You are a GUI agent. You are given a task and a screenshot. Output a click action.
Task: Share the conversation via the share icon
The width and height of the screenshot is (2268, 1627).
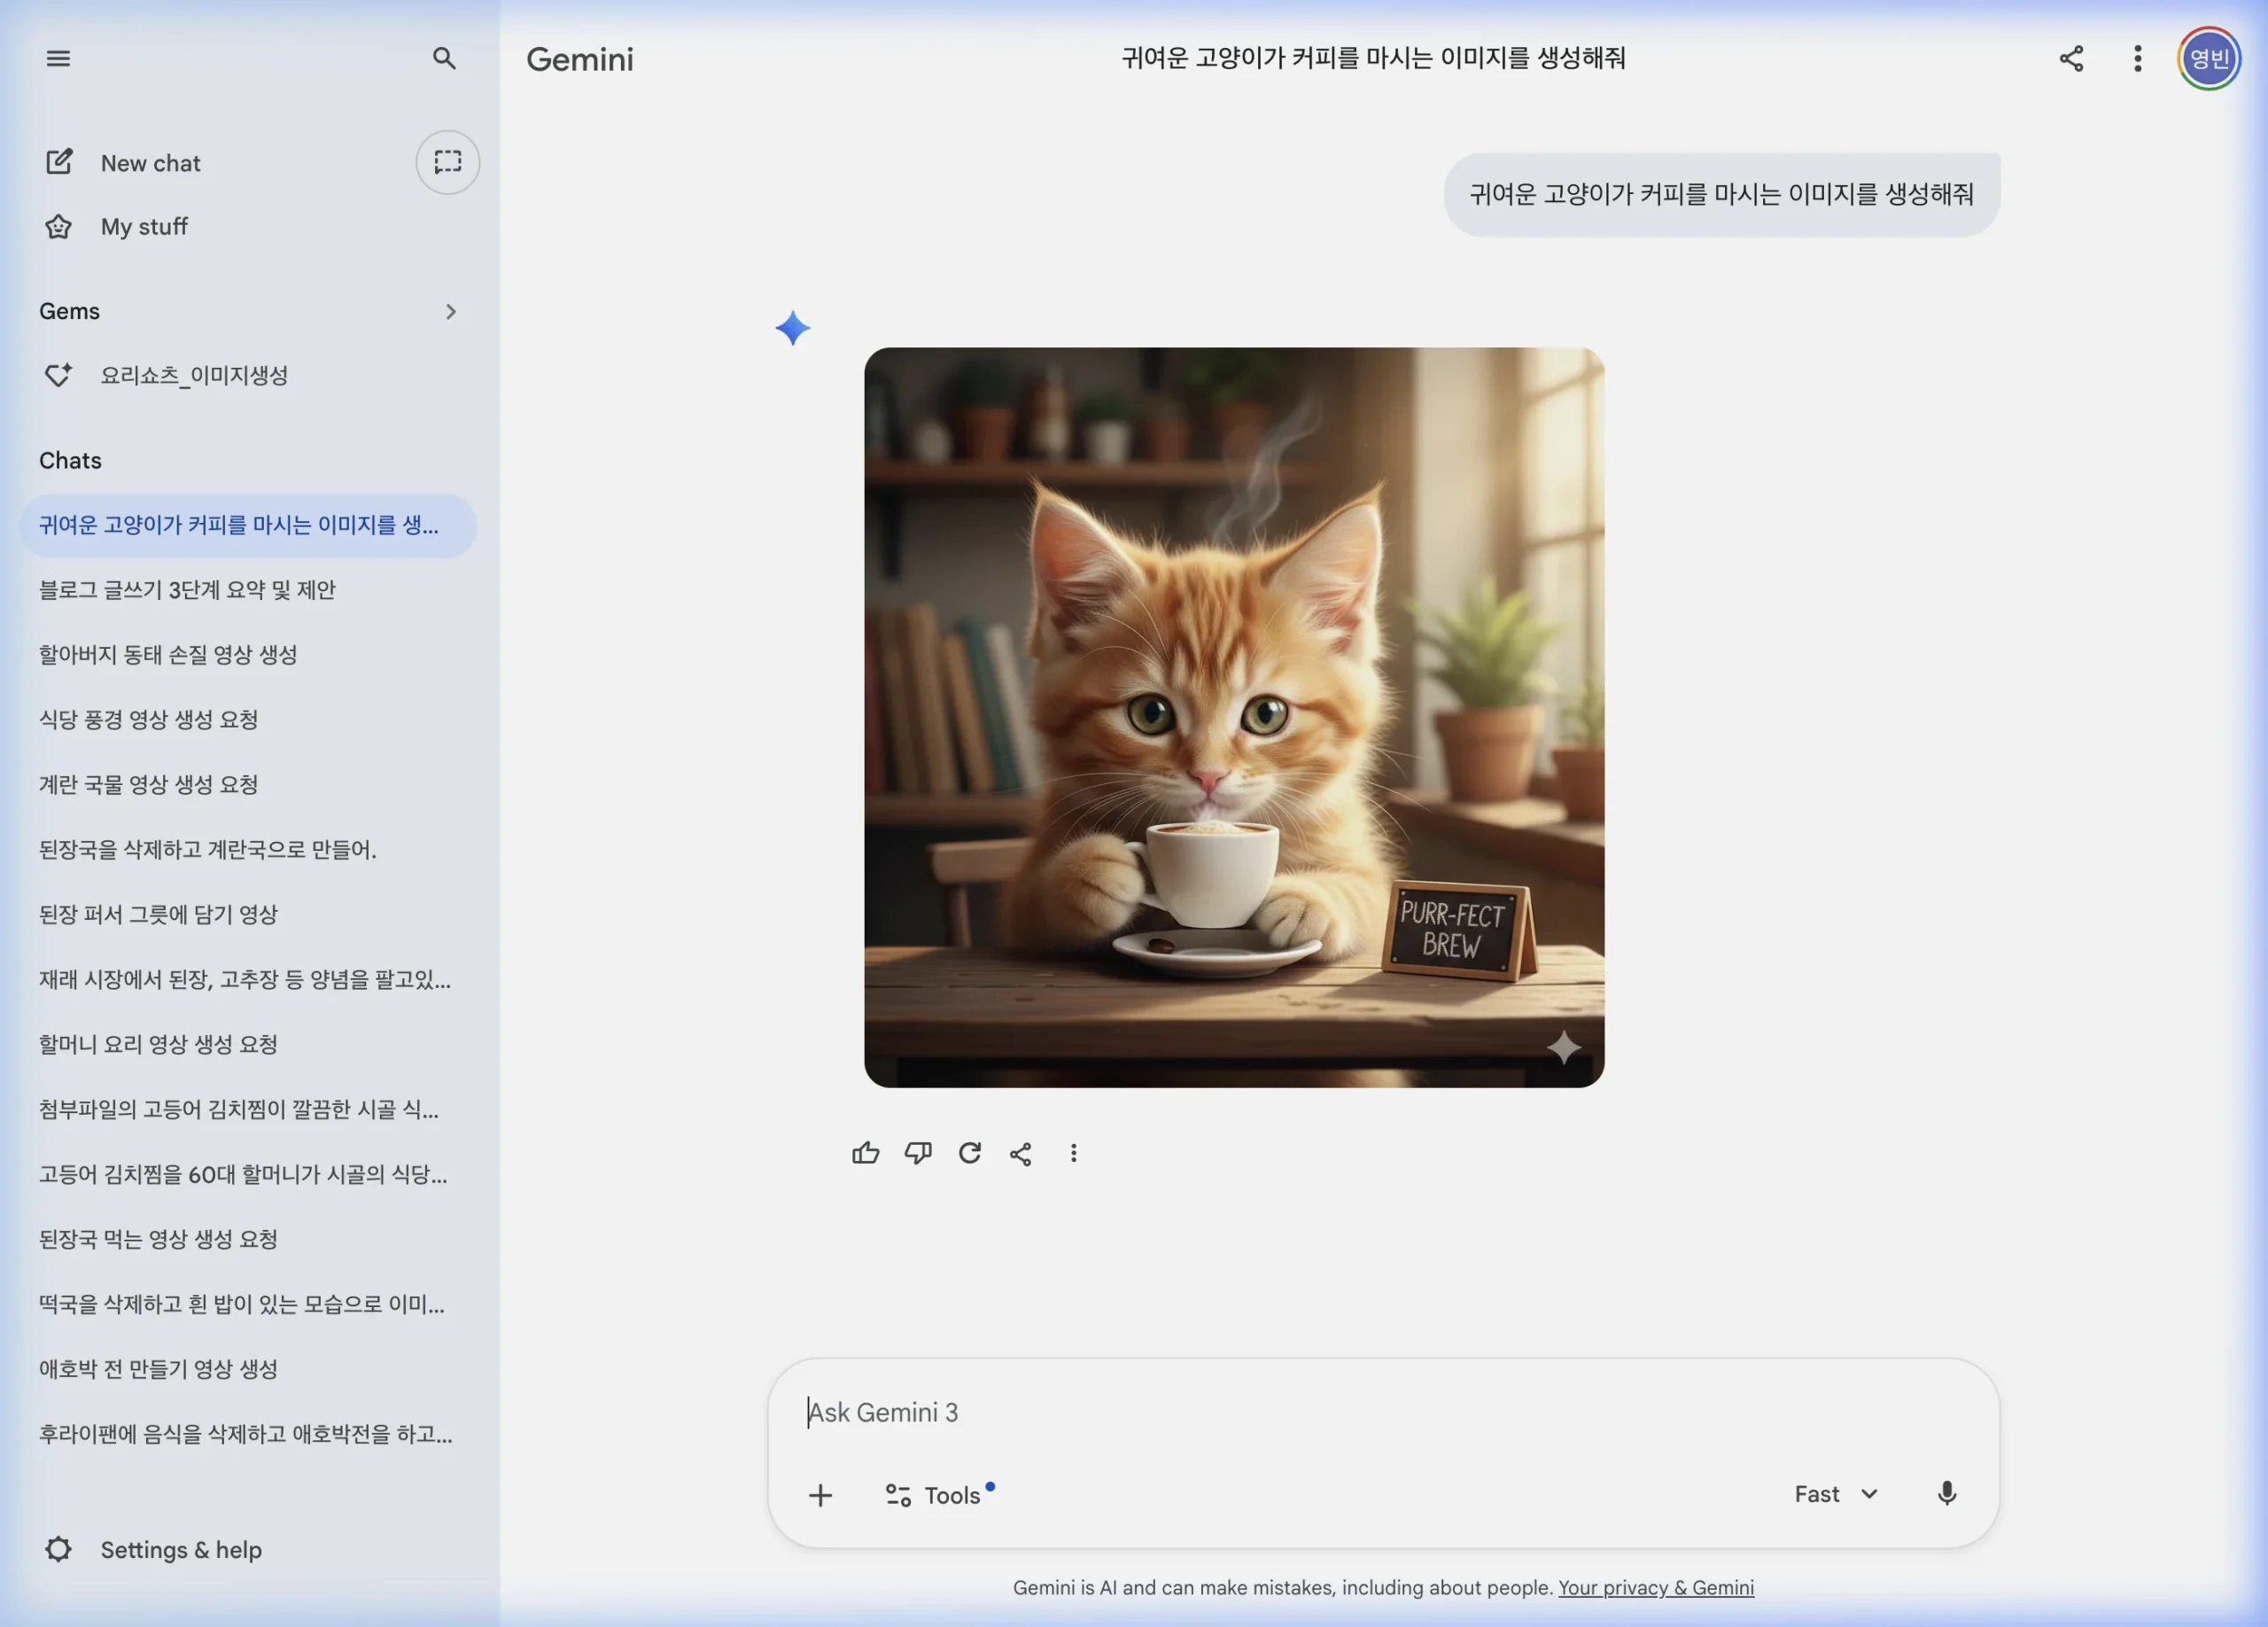(1021, 1152)
